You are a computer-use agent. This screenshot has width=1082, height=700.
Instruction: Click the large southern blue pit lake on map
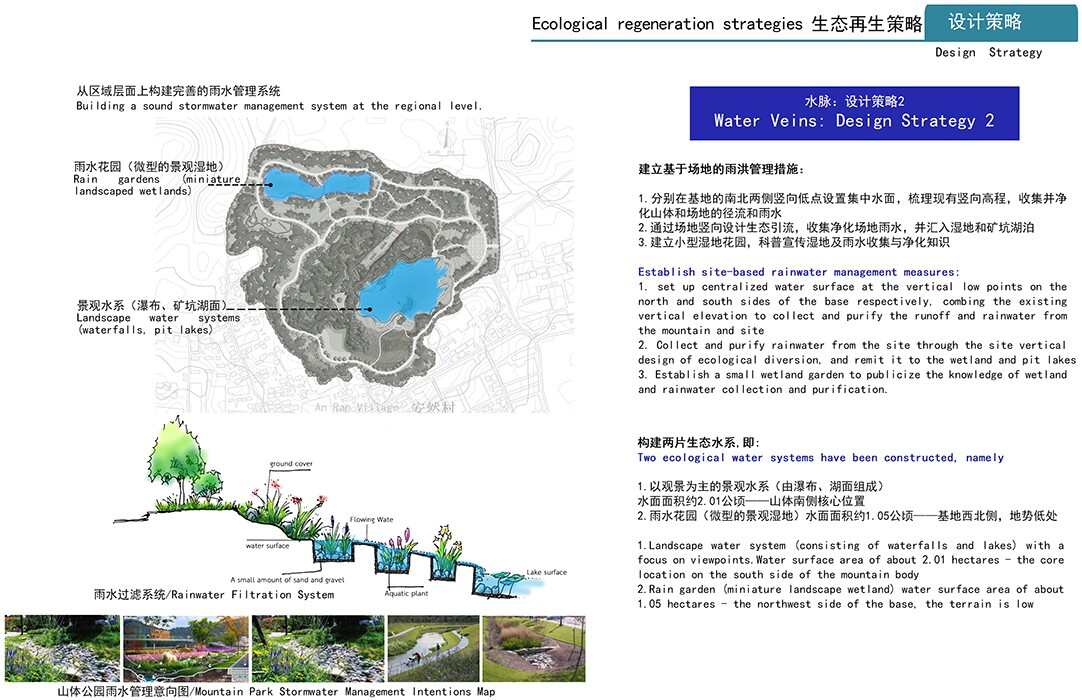(403, 289)
